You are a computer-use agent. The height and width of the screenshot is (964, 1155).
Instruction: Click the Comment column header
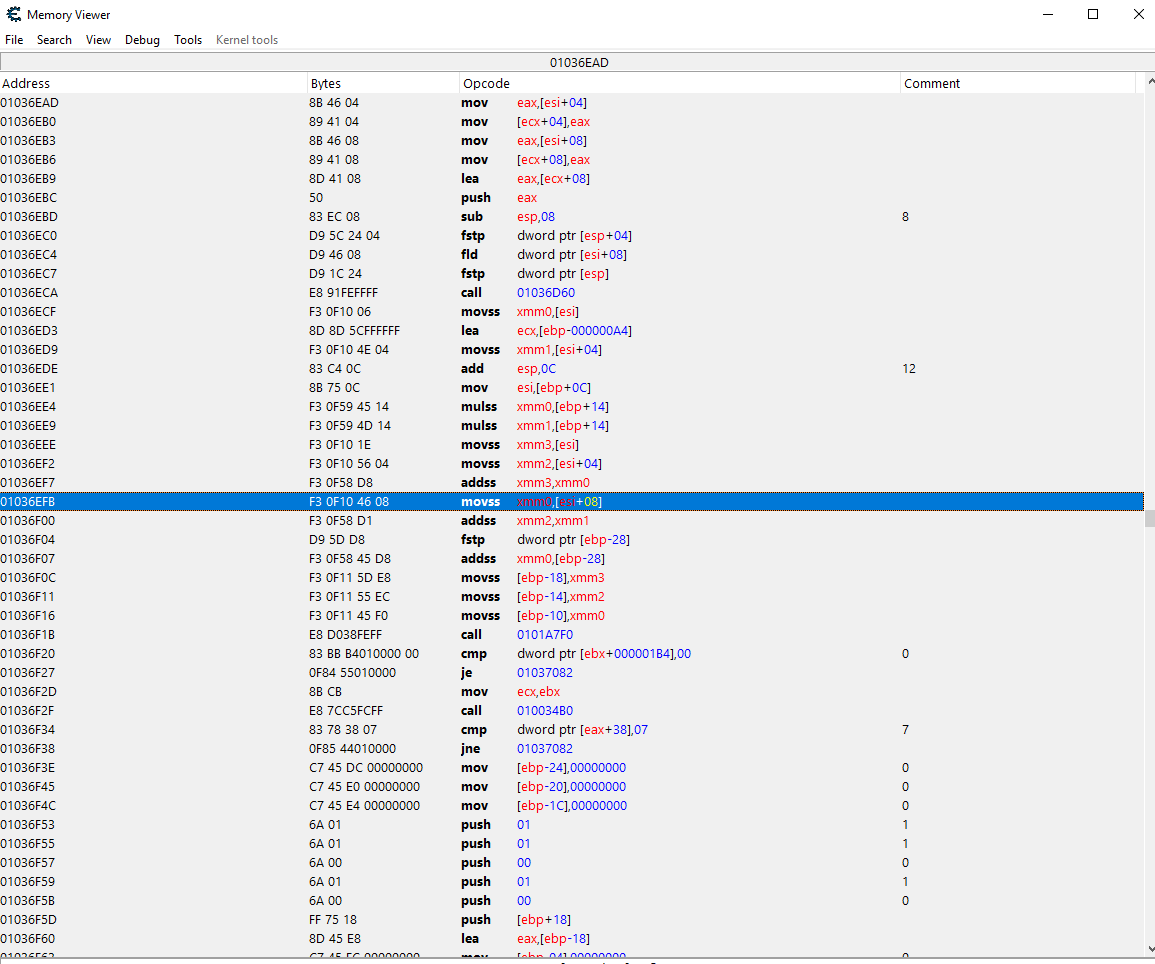(1017, 84)
